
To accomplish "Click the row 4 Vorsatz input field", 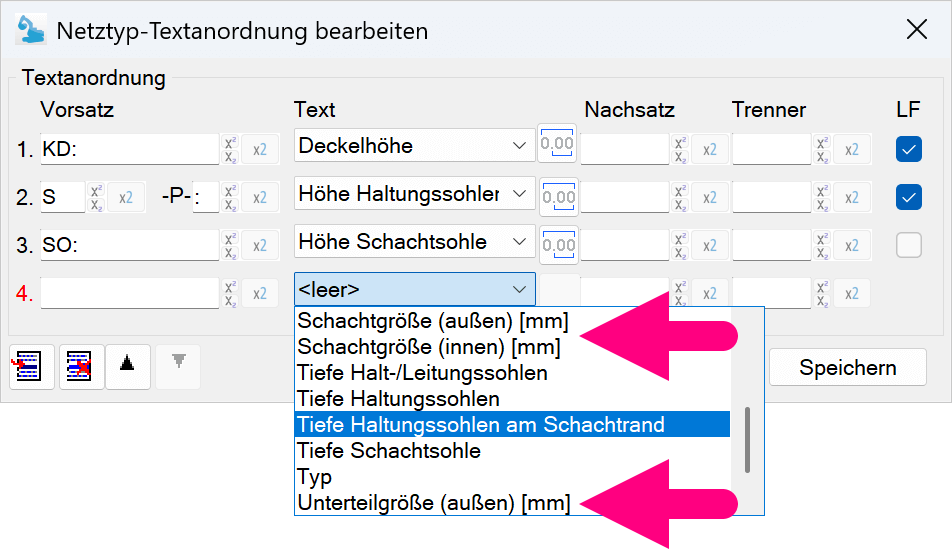I will click(129, 293).
